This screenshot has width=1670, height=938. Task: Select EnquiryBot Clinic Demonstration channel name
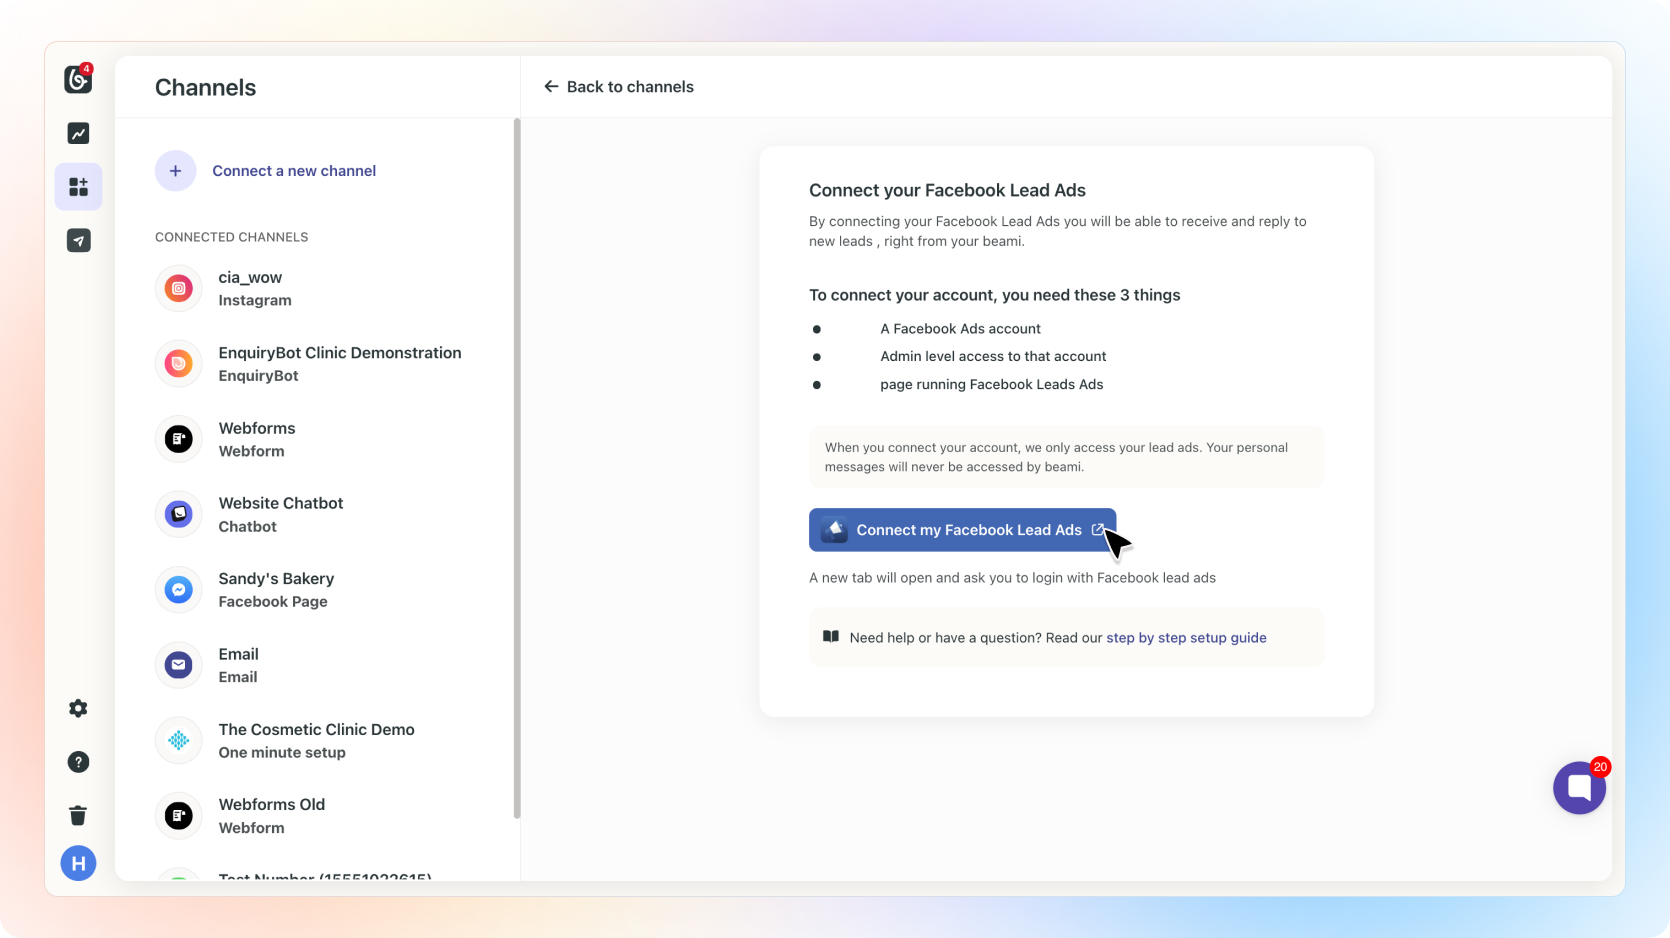click(x=340, y=353)
